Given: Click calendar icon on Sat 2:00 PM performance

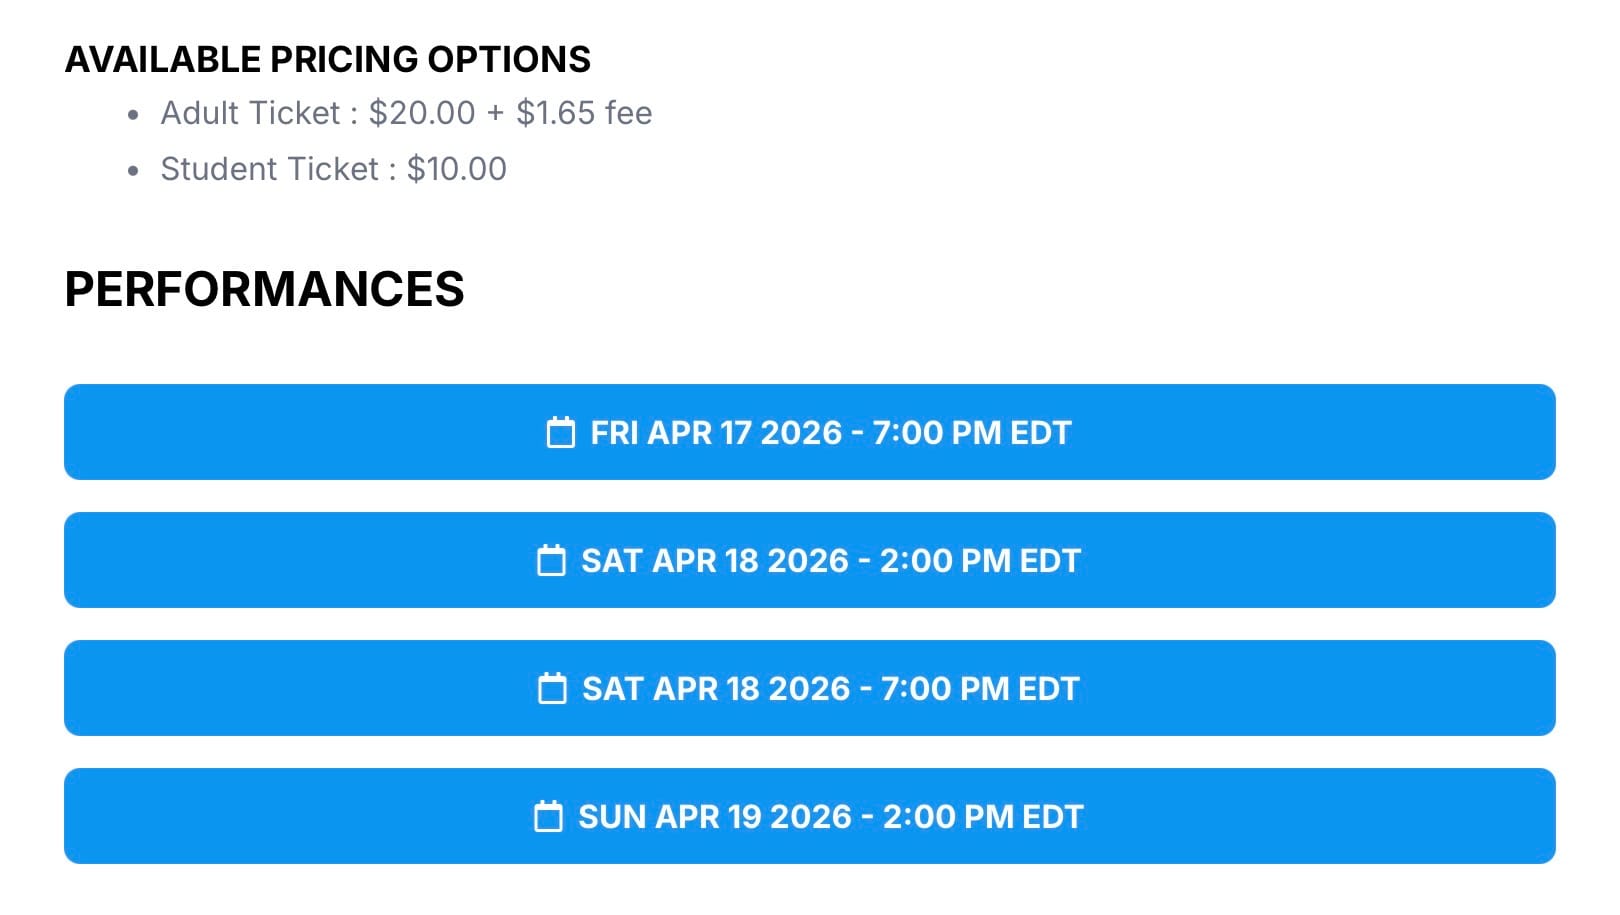Looking at the screenshot, I should [551, 561].
